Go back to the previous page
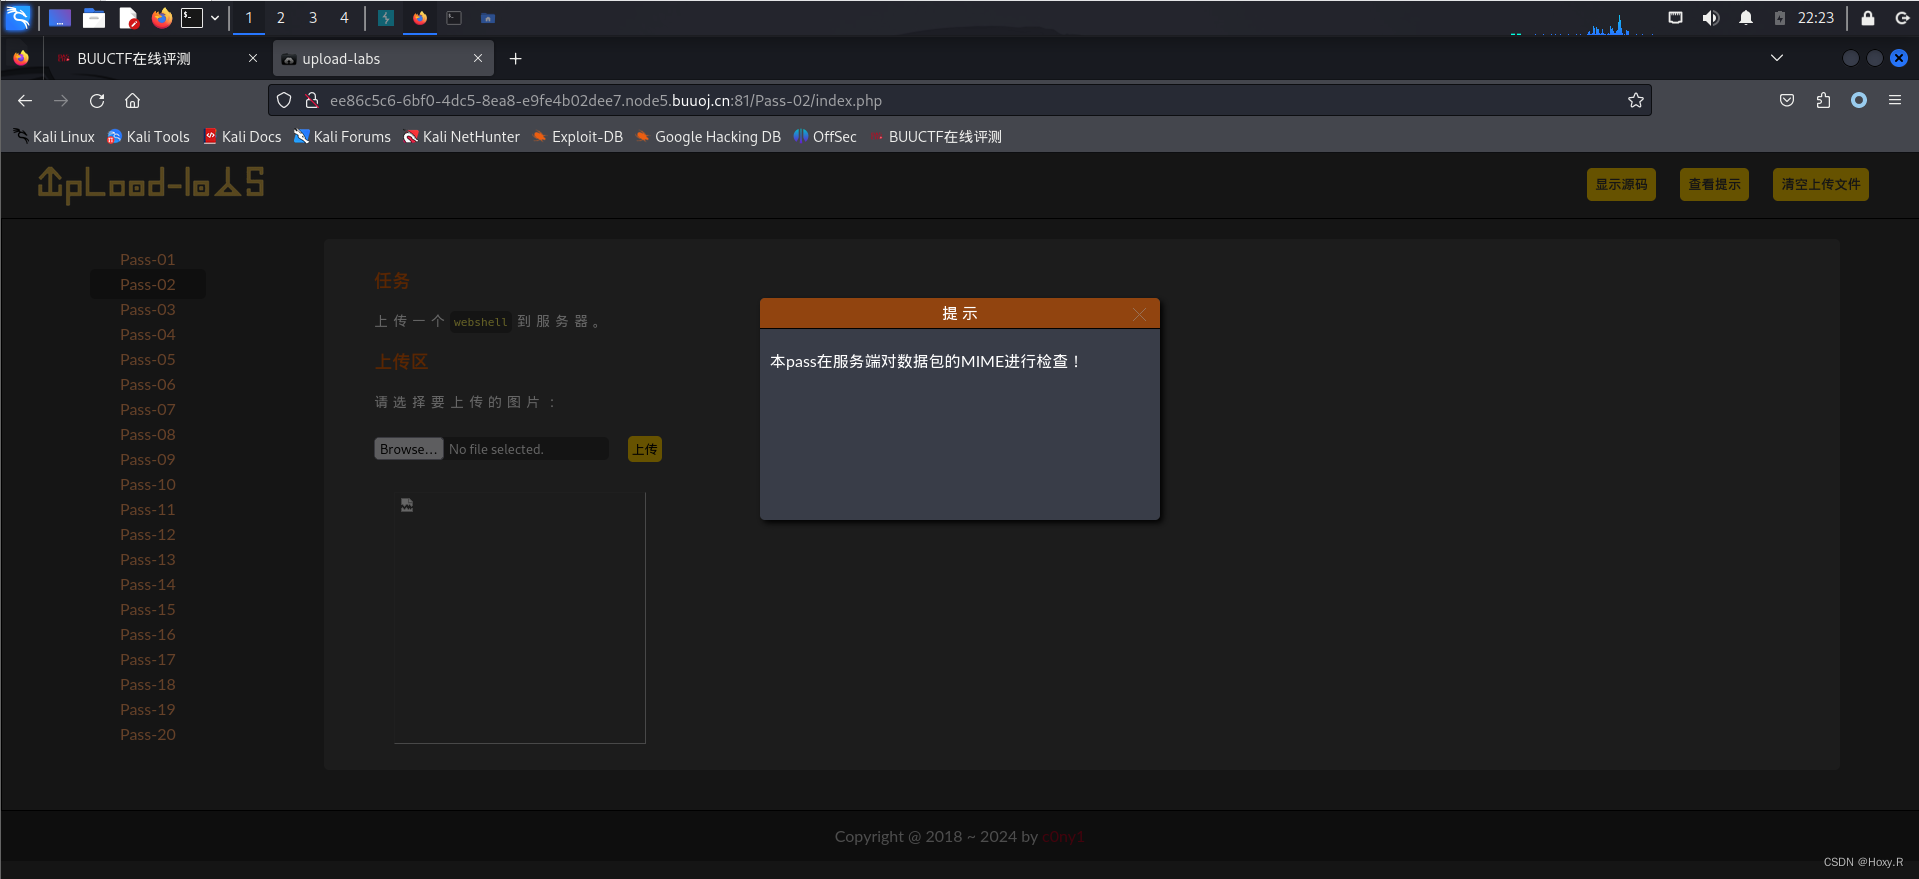 coord(25,100)
